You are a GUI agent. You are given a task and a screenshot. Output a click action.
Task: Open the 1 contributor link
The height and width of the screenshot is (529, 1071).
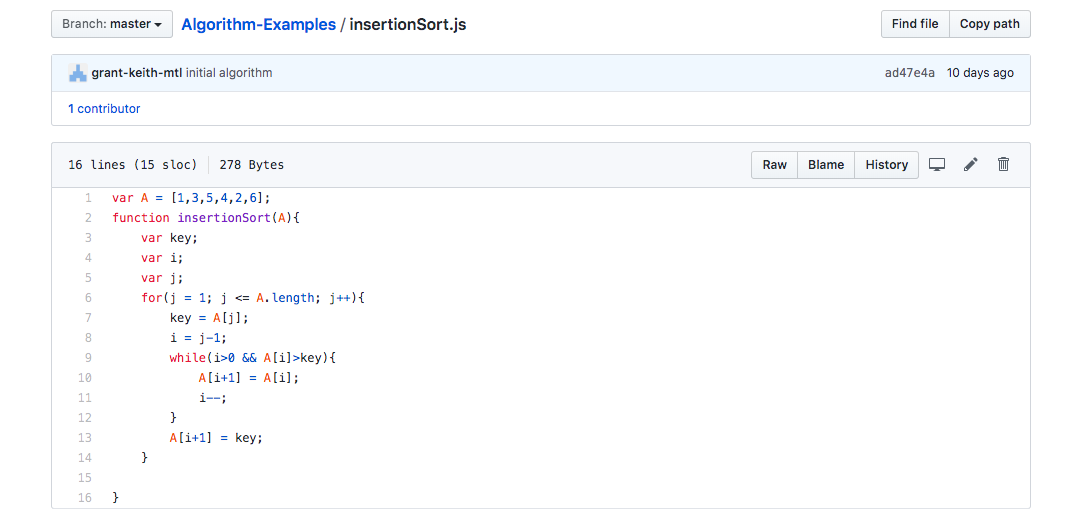[104, 109]
